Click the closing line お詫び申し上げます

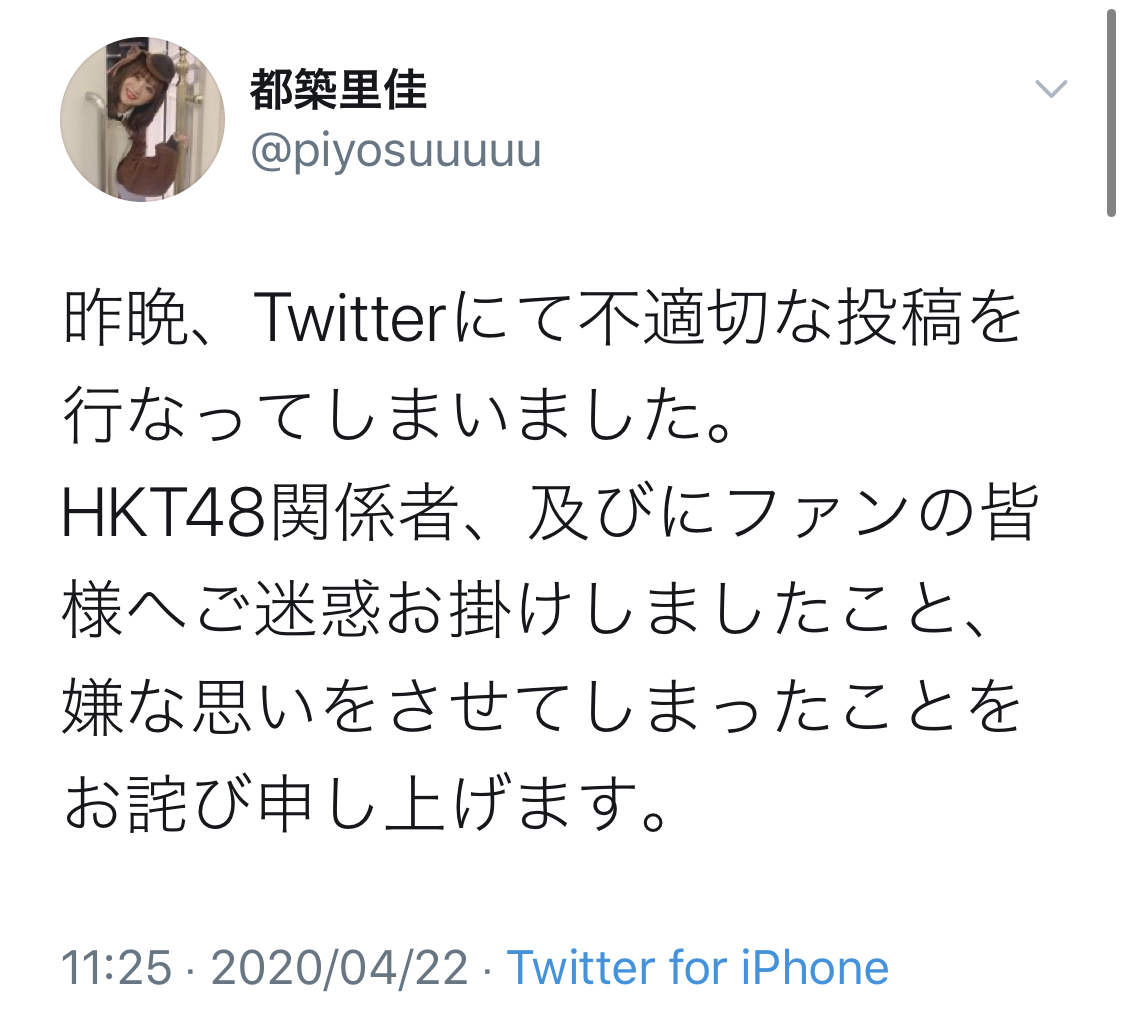point(366,805)
